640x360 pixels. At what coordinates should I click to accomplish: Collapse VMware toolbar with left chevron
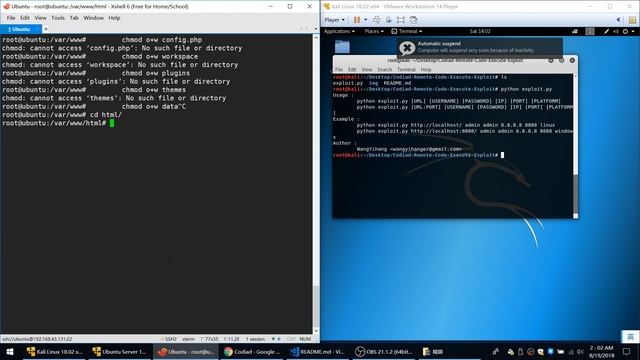(x=618, y=20)
